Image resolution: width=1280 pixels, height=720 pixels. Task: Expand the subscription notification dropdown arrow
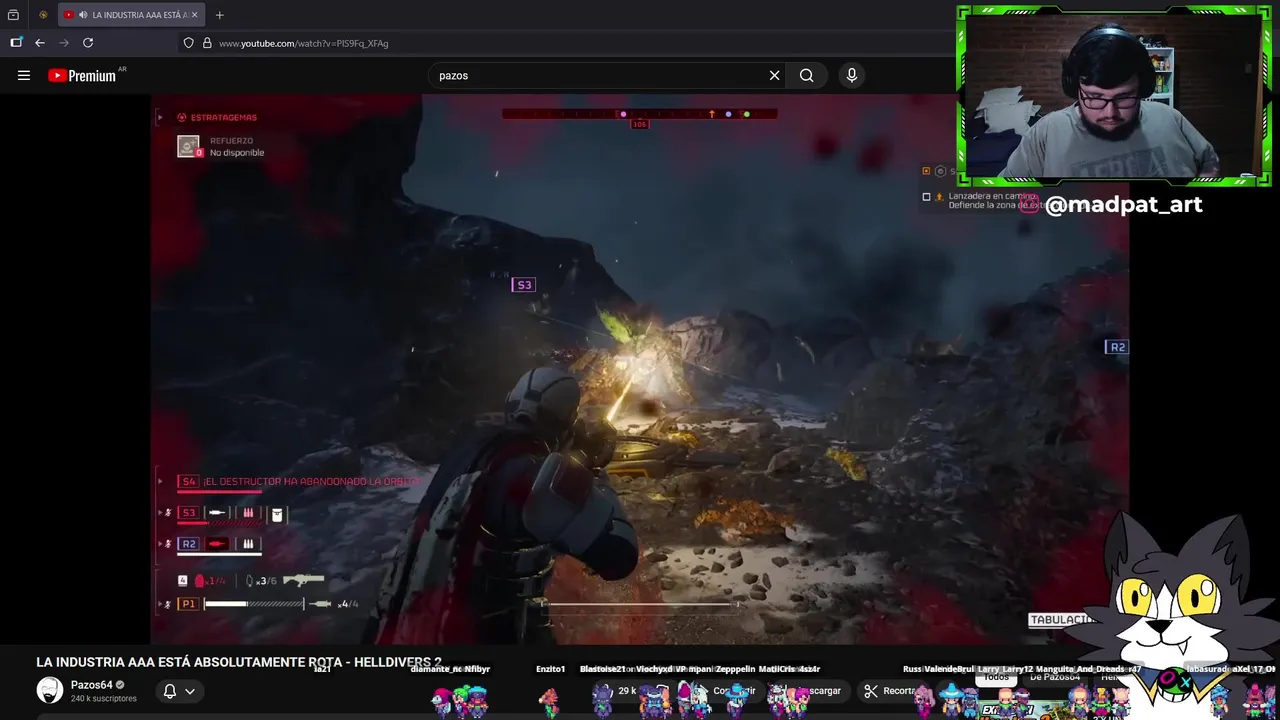pos(190,691)
